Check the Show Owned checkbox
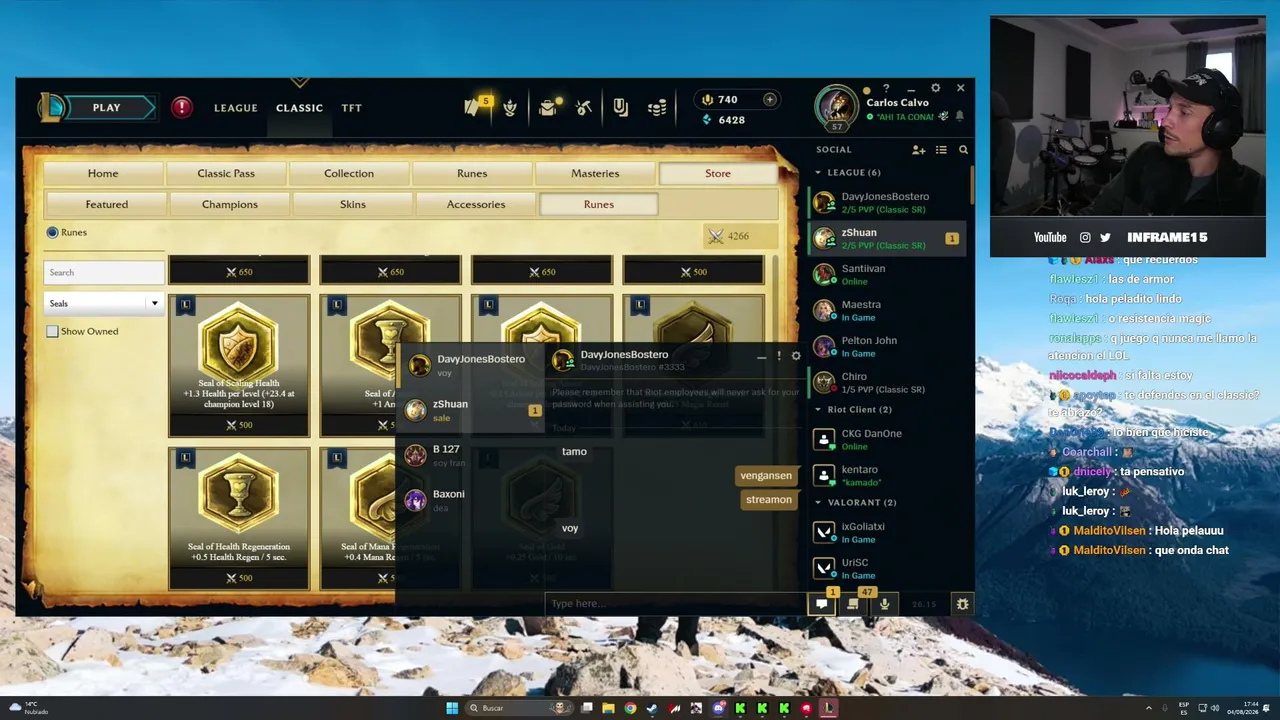Image resolution: width=1280 pixels, height=720 pixels. [x=52, y=331]
